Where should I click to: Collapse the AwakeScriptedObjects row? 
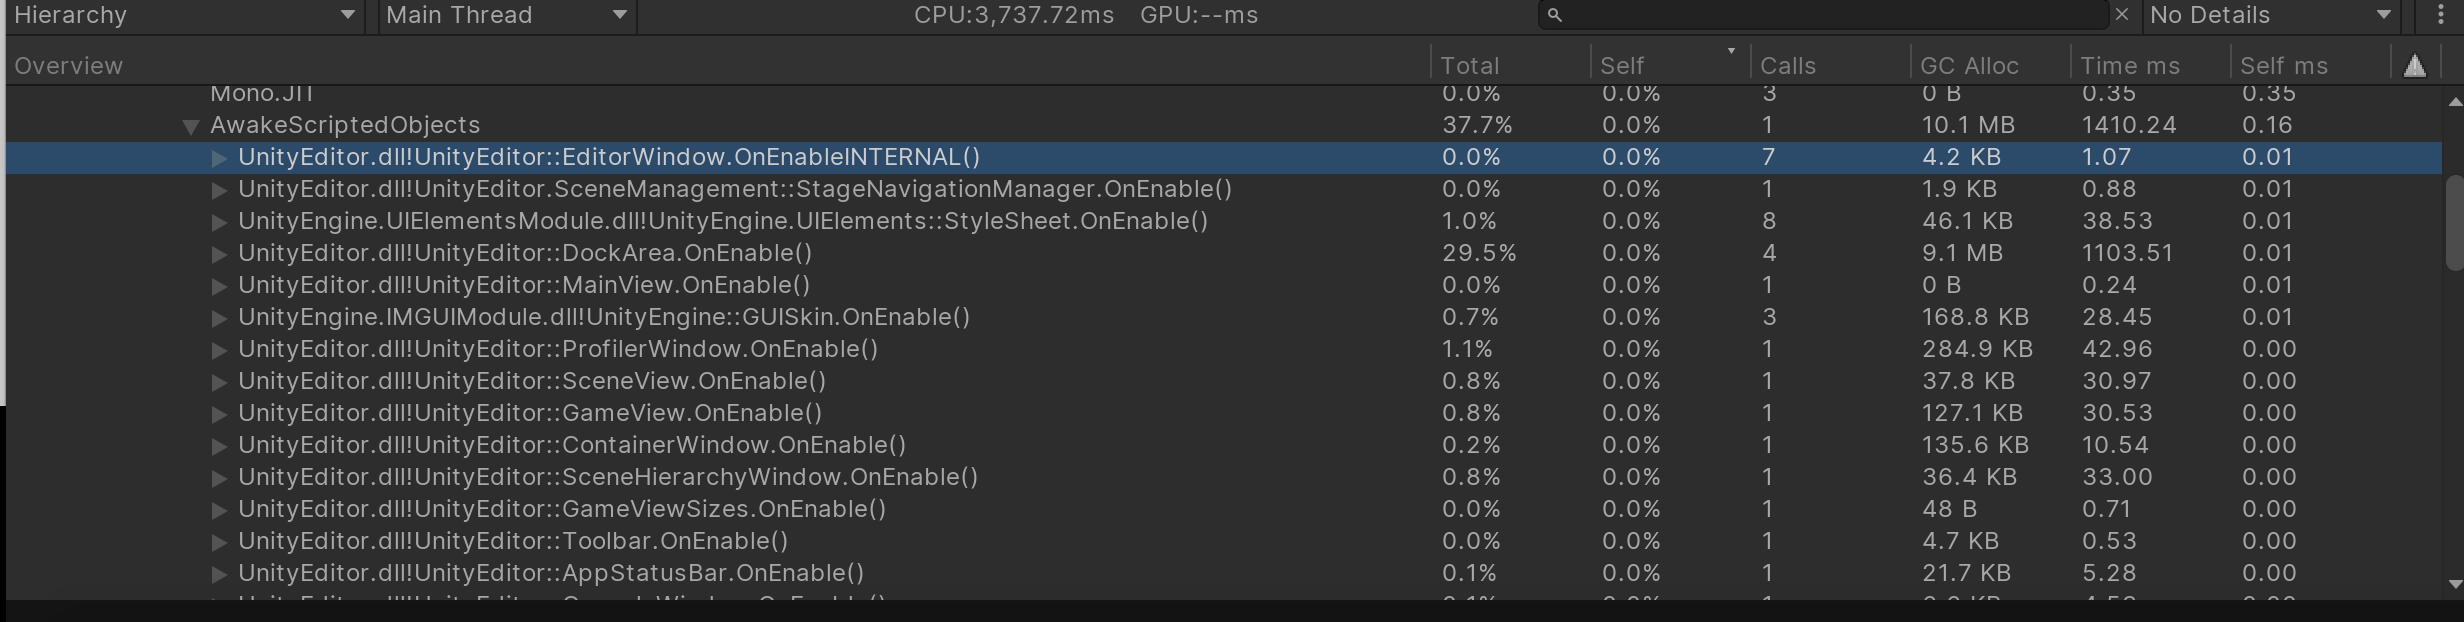190,126
